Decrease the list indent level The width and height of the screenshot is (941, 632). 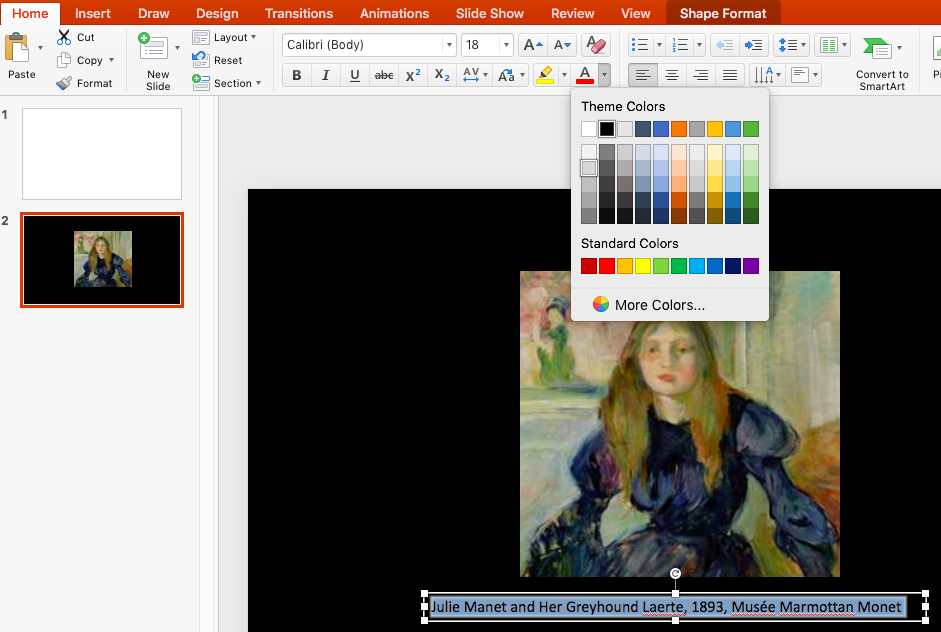[724, 45]
